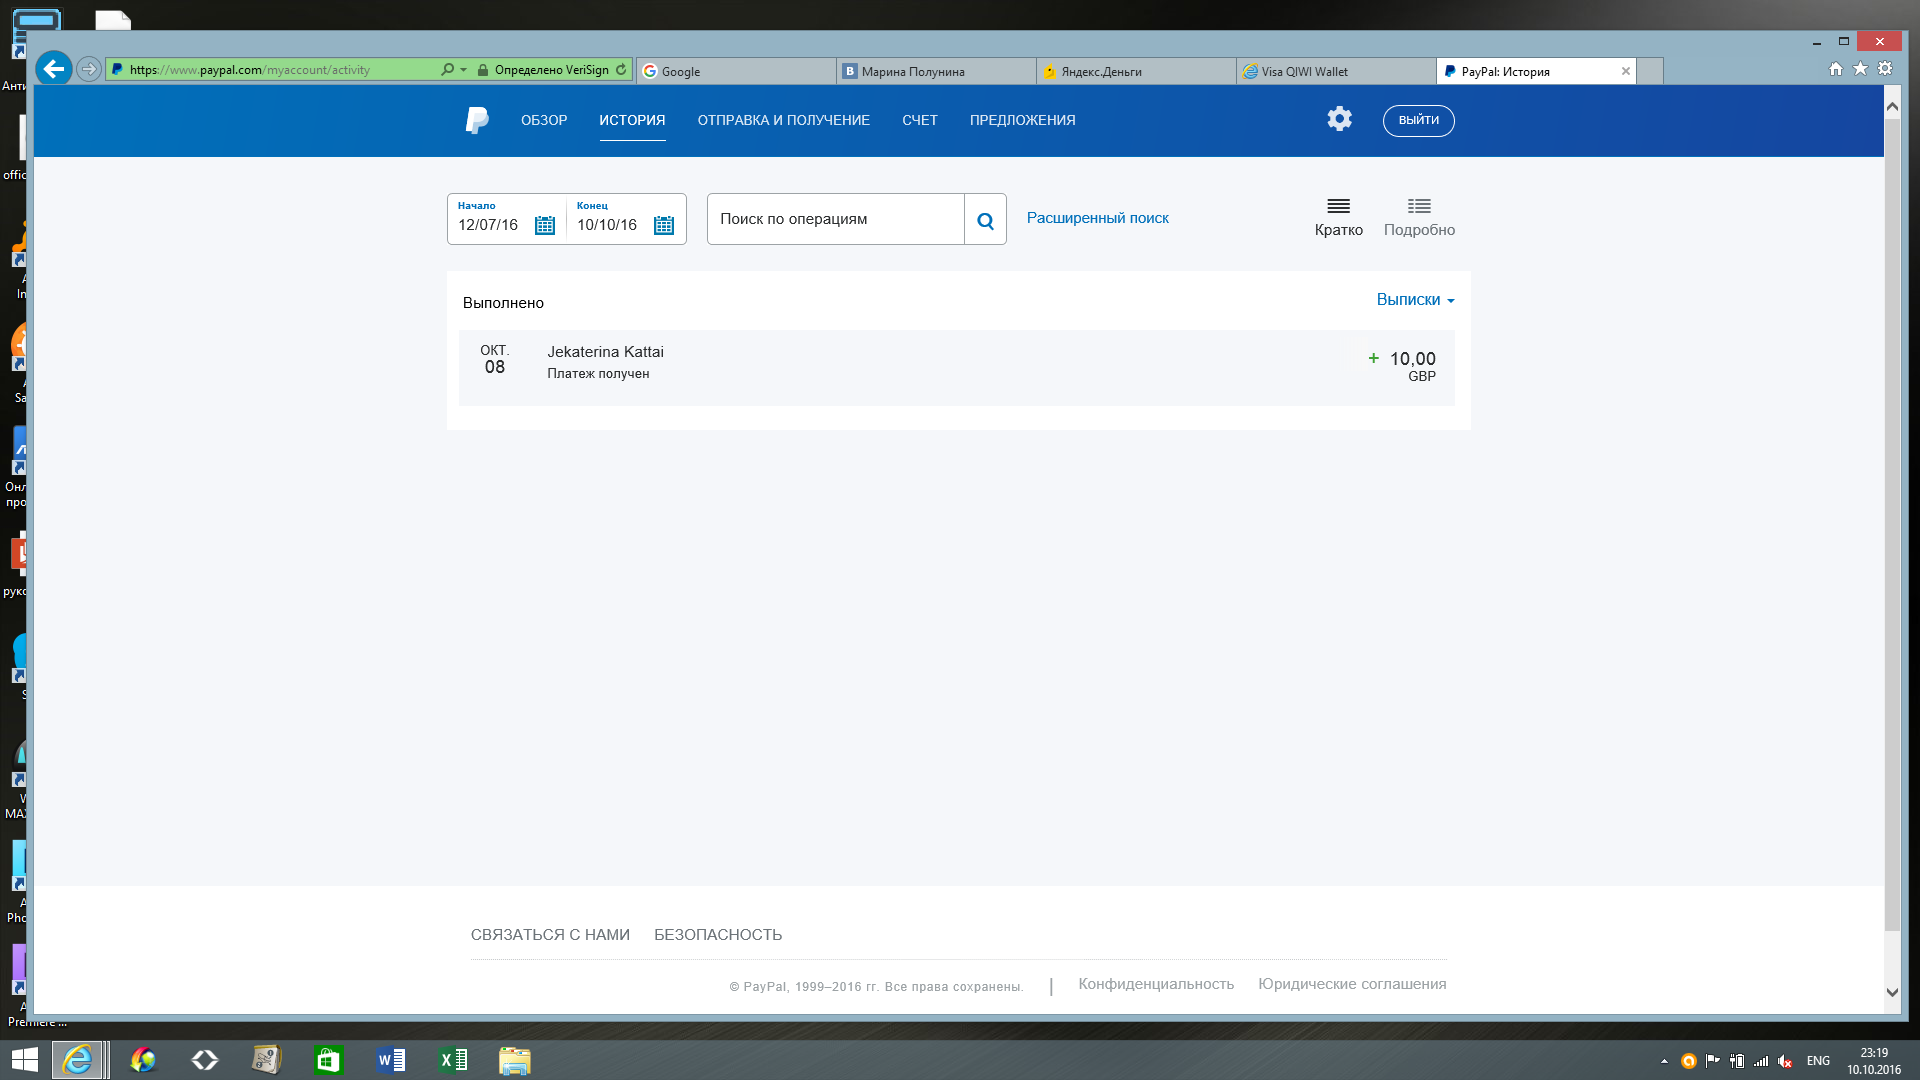Viewport: 1920px width, 1080px height.
Task: Open the Юридические соглашения footer link
Action: pyautogui.click(x=1352, y=984)
